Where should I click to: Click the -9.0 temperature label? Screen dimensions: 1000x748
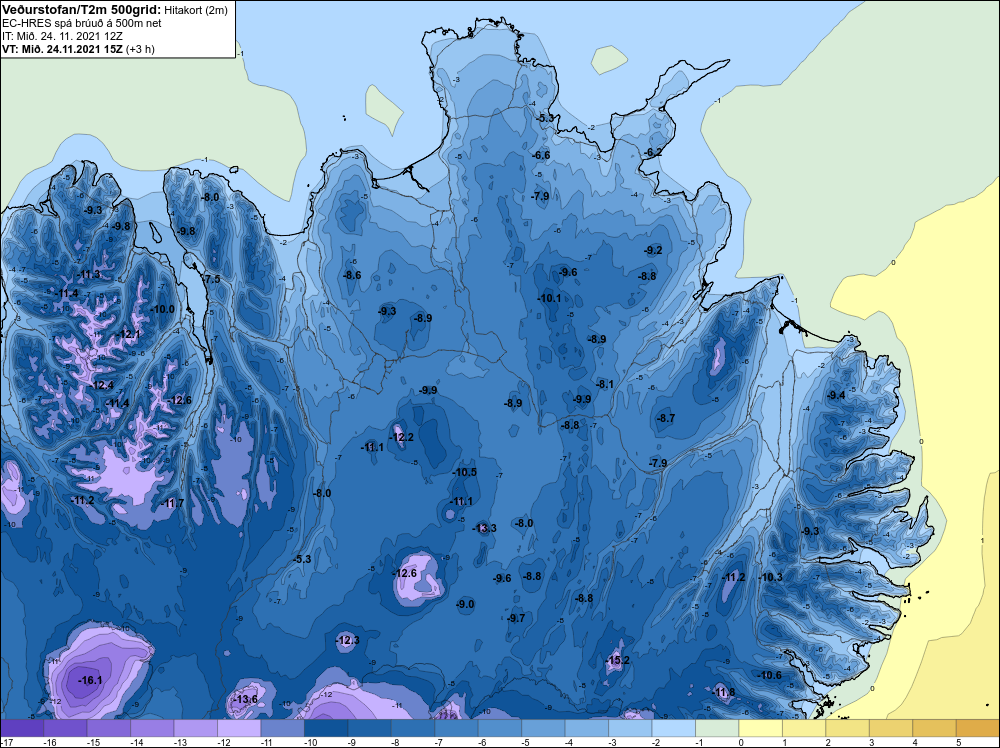(x=465, y=605)
